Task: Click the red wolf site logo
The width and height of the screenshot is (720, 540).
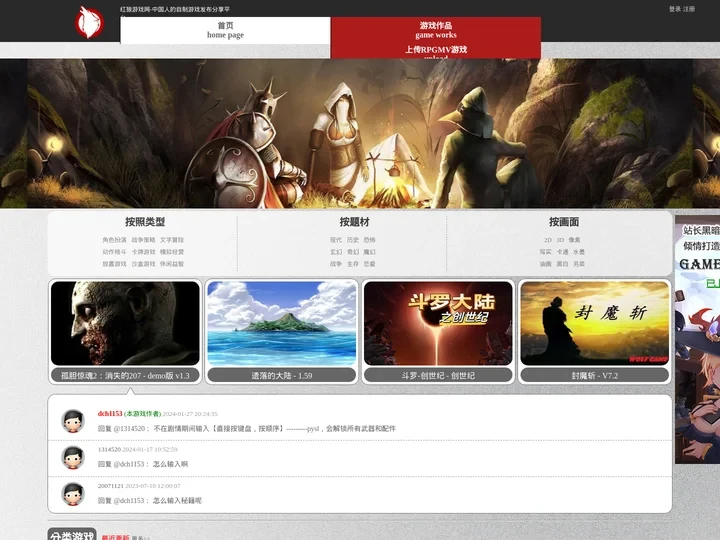Action: (90, 22)
